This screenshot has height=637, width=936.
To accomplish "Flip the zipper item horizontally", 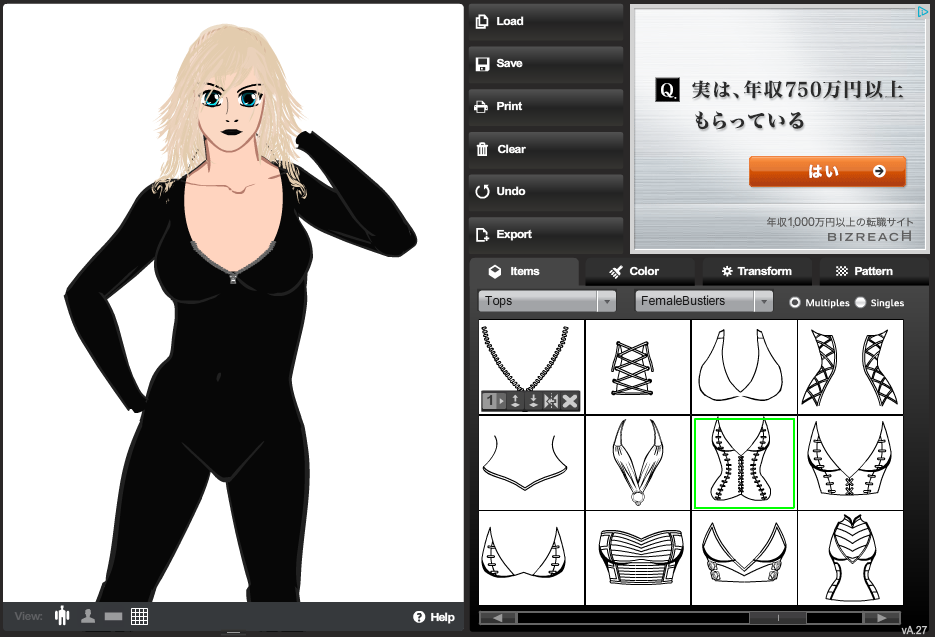I will pyautogui.click(x=551, y=401).
